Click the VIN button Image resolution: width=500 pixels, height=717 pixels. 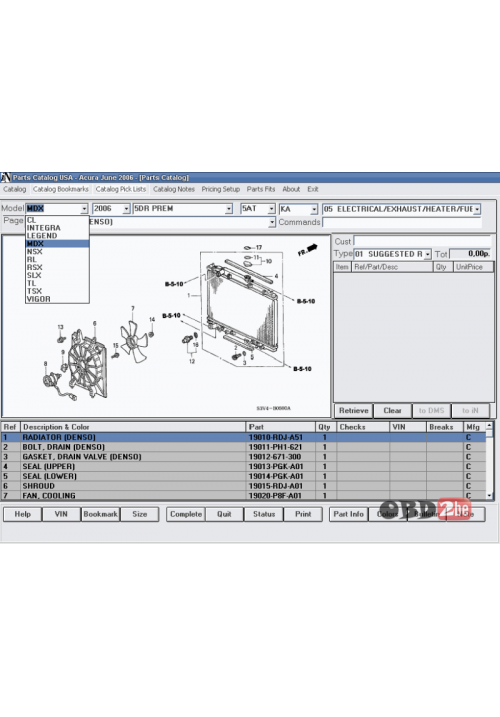[x=61, y=514]
